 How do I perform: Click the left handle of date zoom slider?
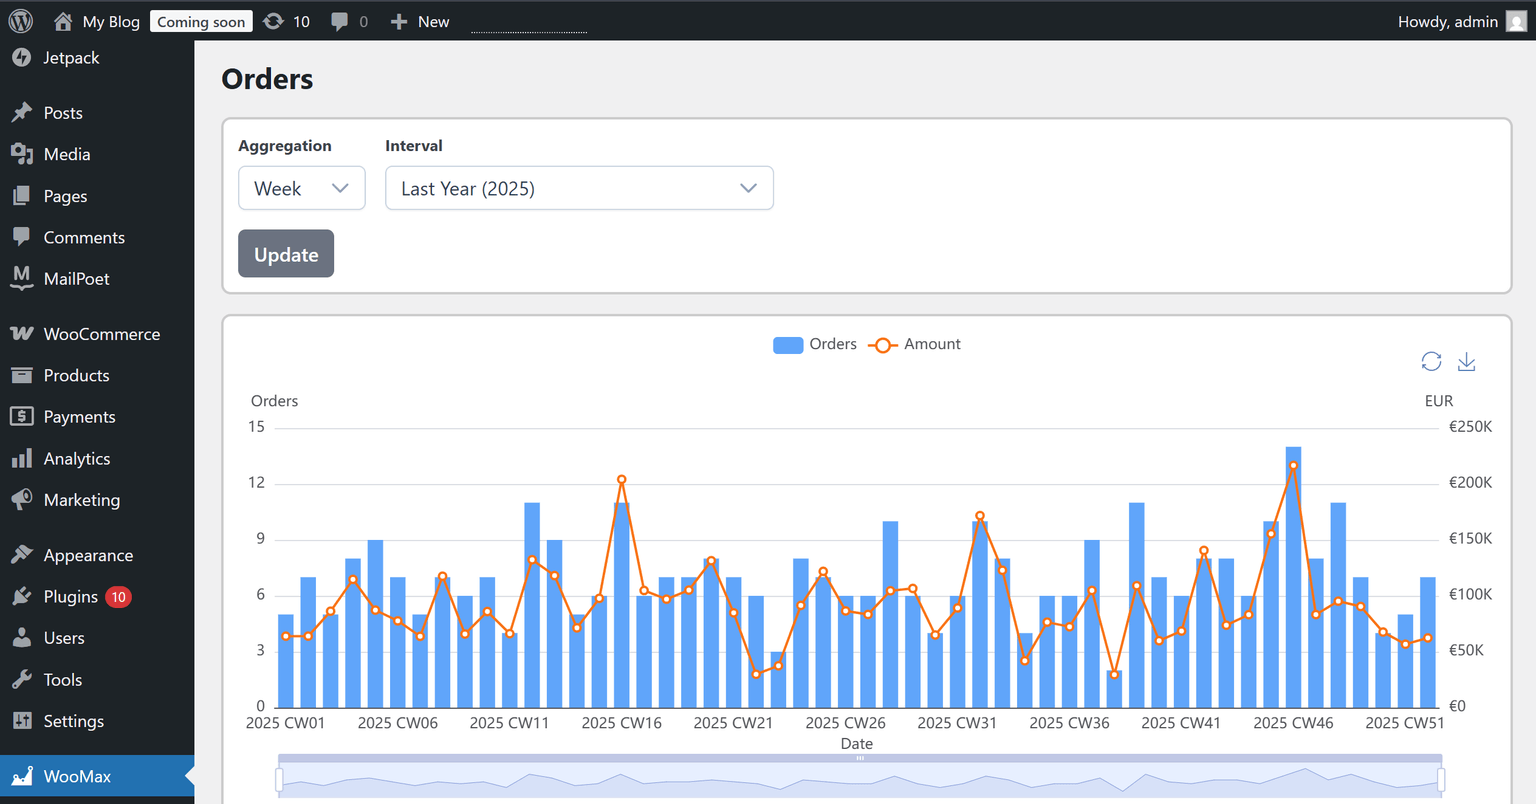[x=279, y=779]
